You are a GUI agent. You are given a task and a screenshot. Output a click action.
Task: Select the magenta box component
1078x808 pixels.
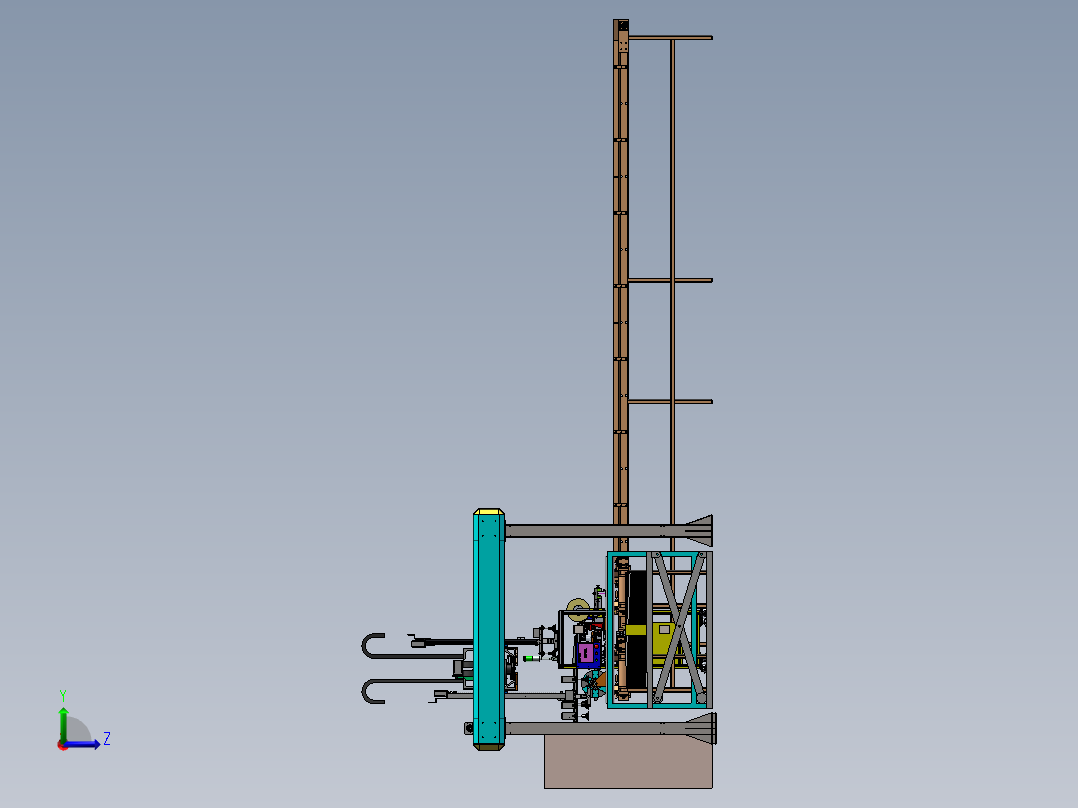(x=586, y=653)
